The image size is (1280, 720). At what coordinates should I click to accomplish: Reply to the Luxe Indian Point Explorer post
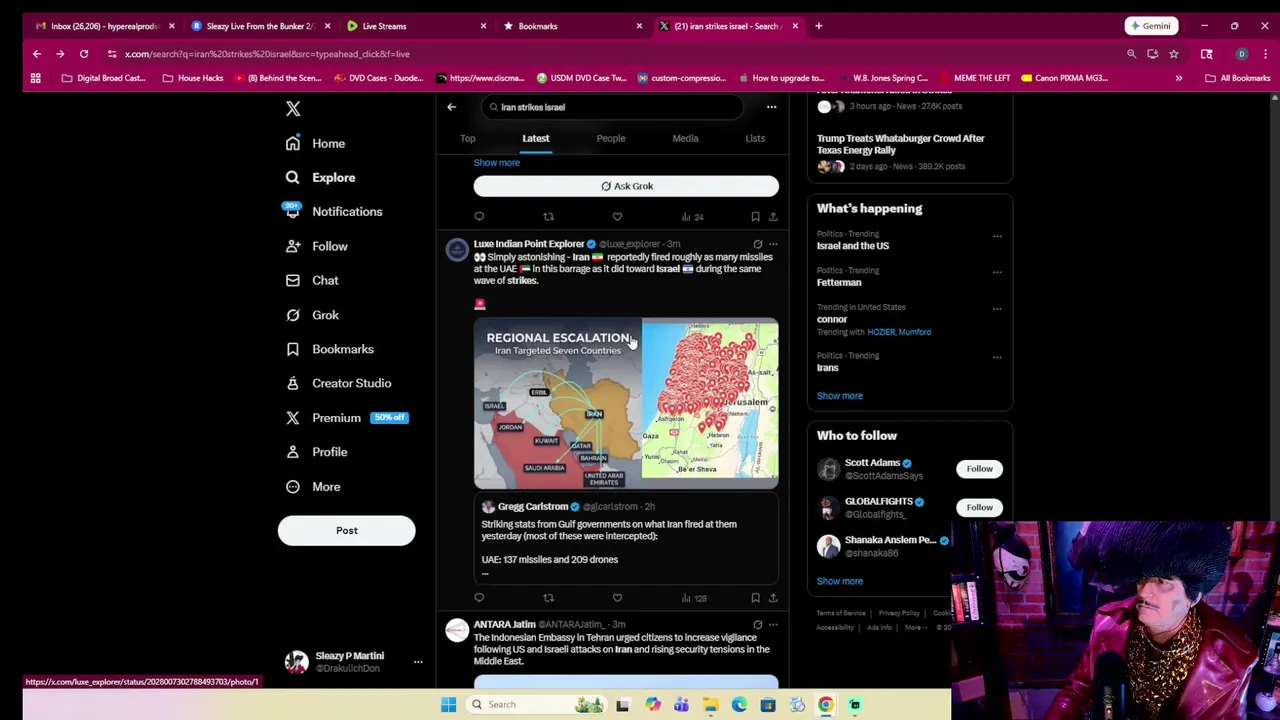pyautogui.click(x=479, y=598)
